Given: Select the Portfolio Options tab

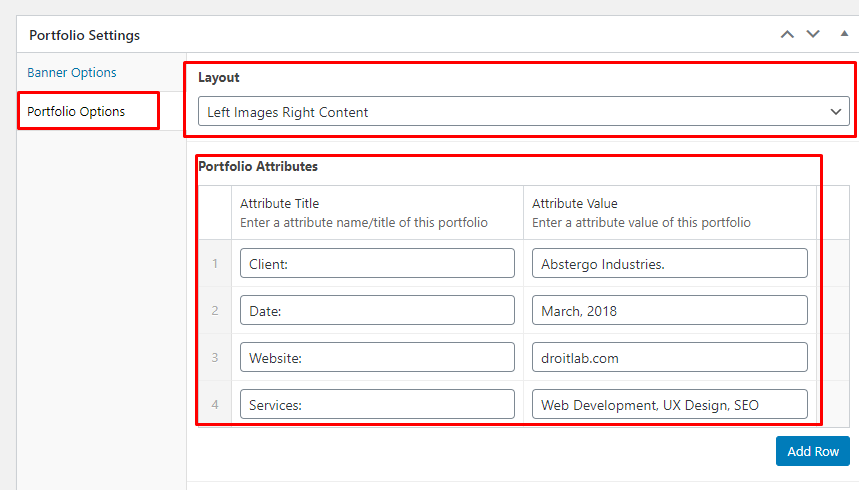Looking at the screenshot, I should click(76, 111).
